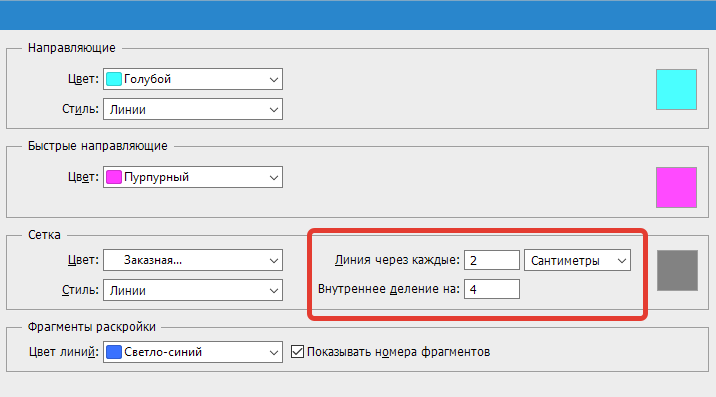Click the cyan guides color swatch

pos(676,90)
